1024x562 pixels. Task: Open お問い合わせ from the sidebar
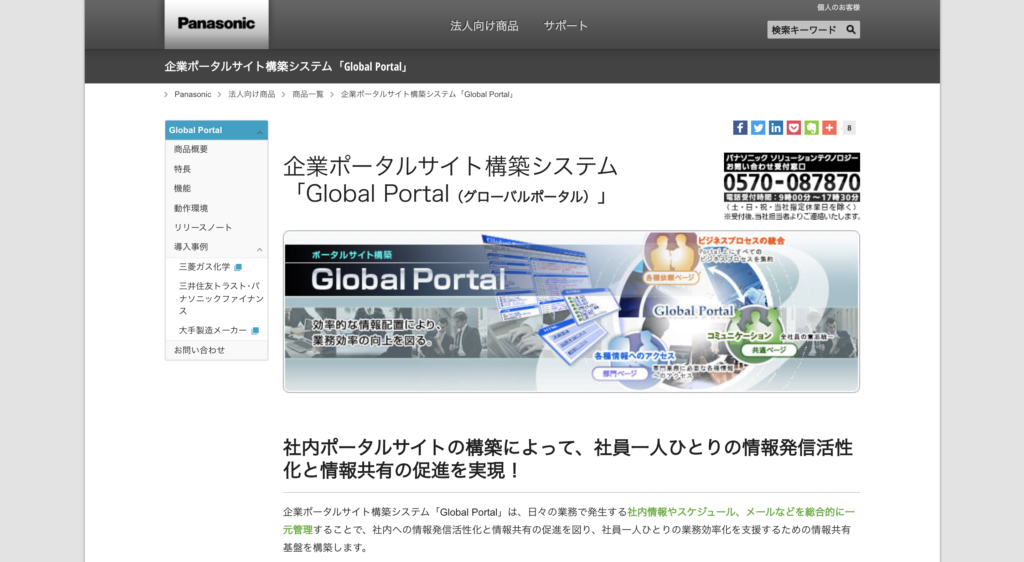pyautogui.click(x=199, y=350)
